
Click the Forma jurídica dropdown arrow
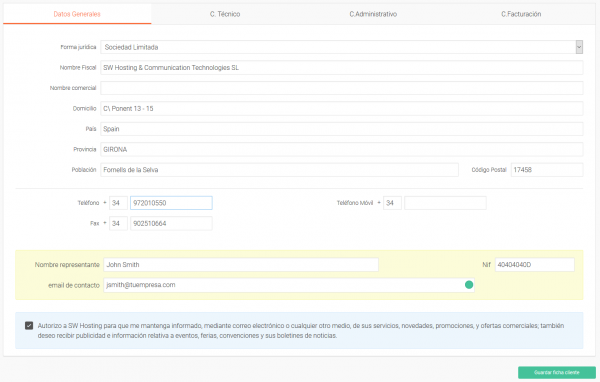click(579, 47)
